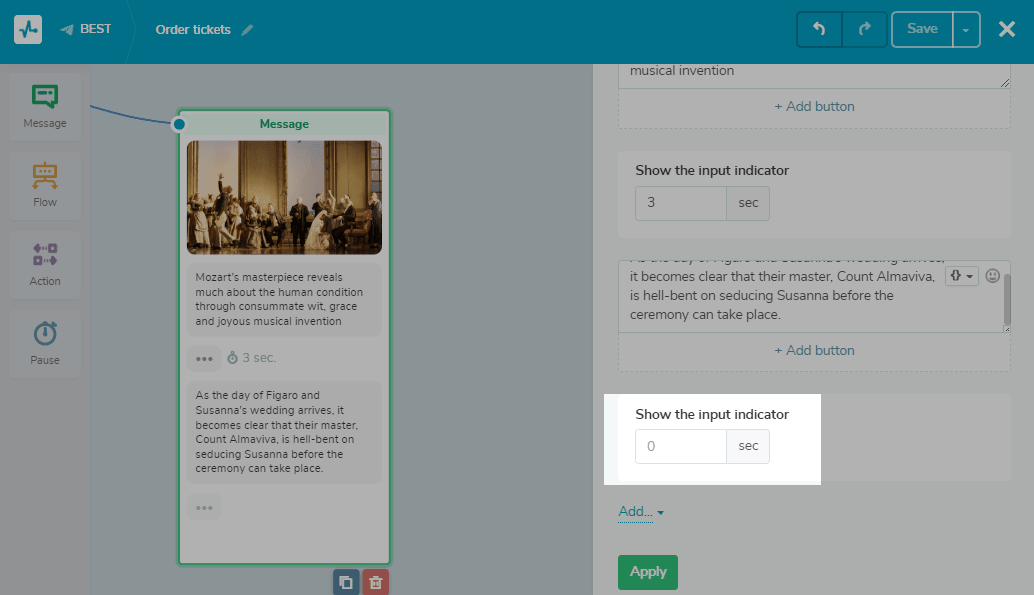Open the Add... dropdown
The height and width of the screenshot is (595, 1034).
click(641, 511)
